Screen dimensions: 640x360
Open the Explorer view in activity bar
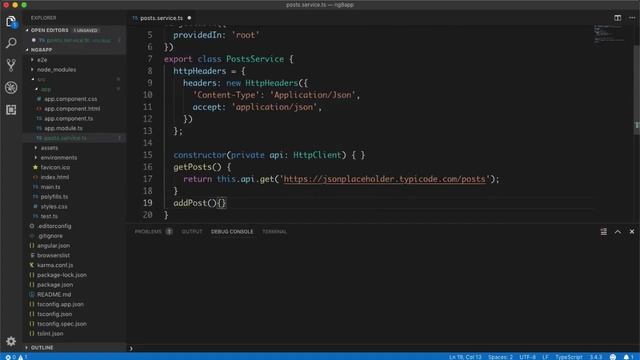coord(11,22)
